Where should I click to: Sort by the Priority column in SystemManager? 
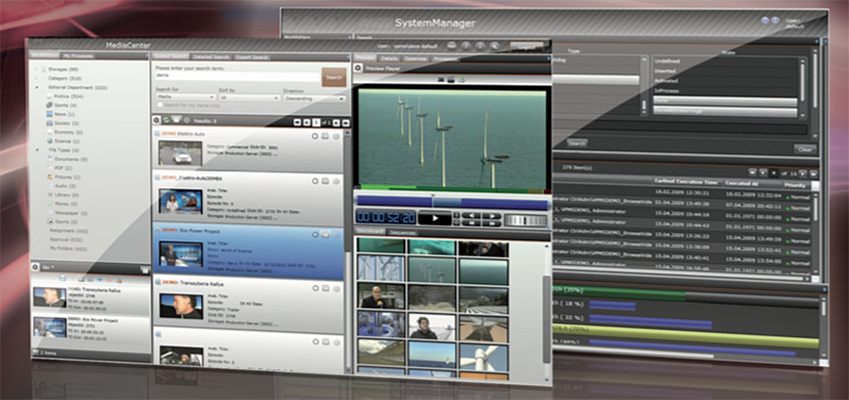point(793,185)
